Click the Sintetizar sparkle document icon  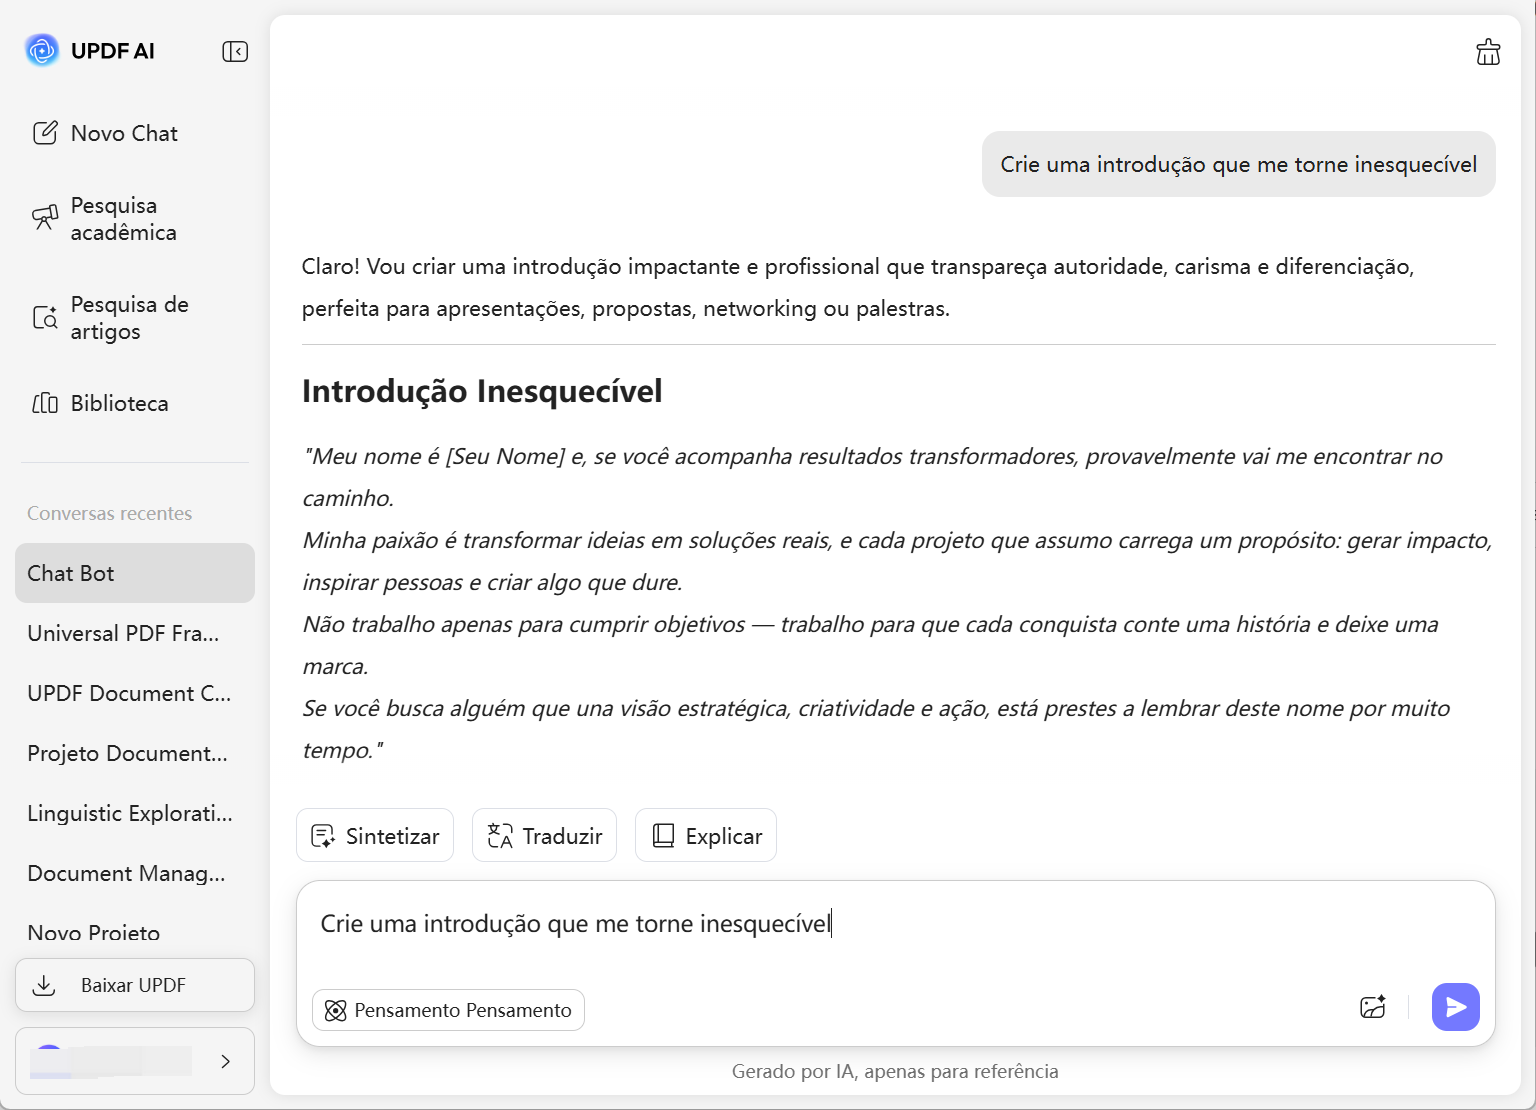click(322, 836)
